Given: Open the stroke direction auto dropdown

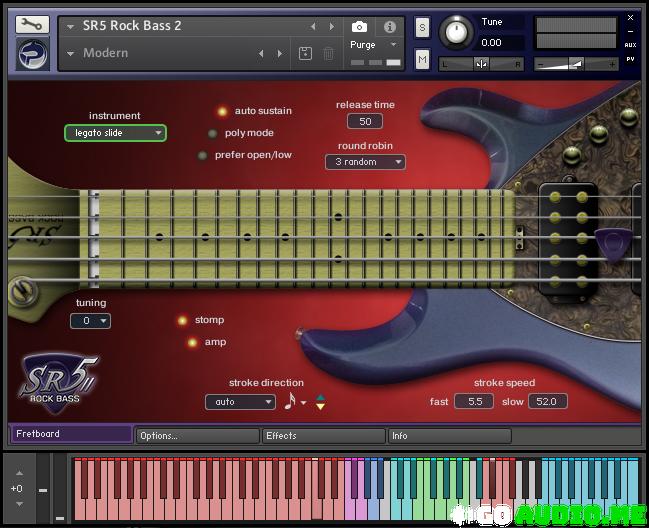Looking at the screenshot, I should click(240, 402).
